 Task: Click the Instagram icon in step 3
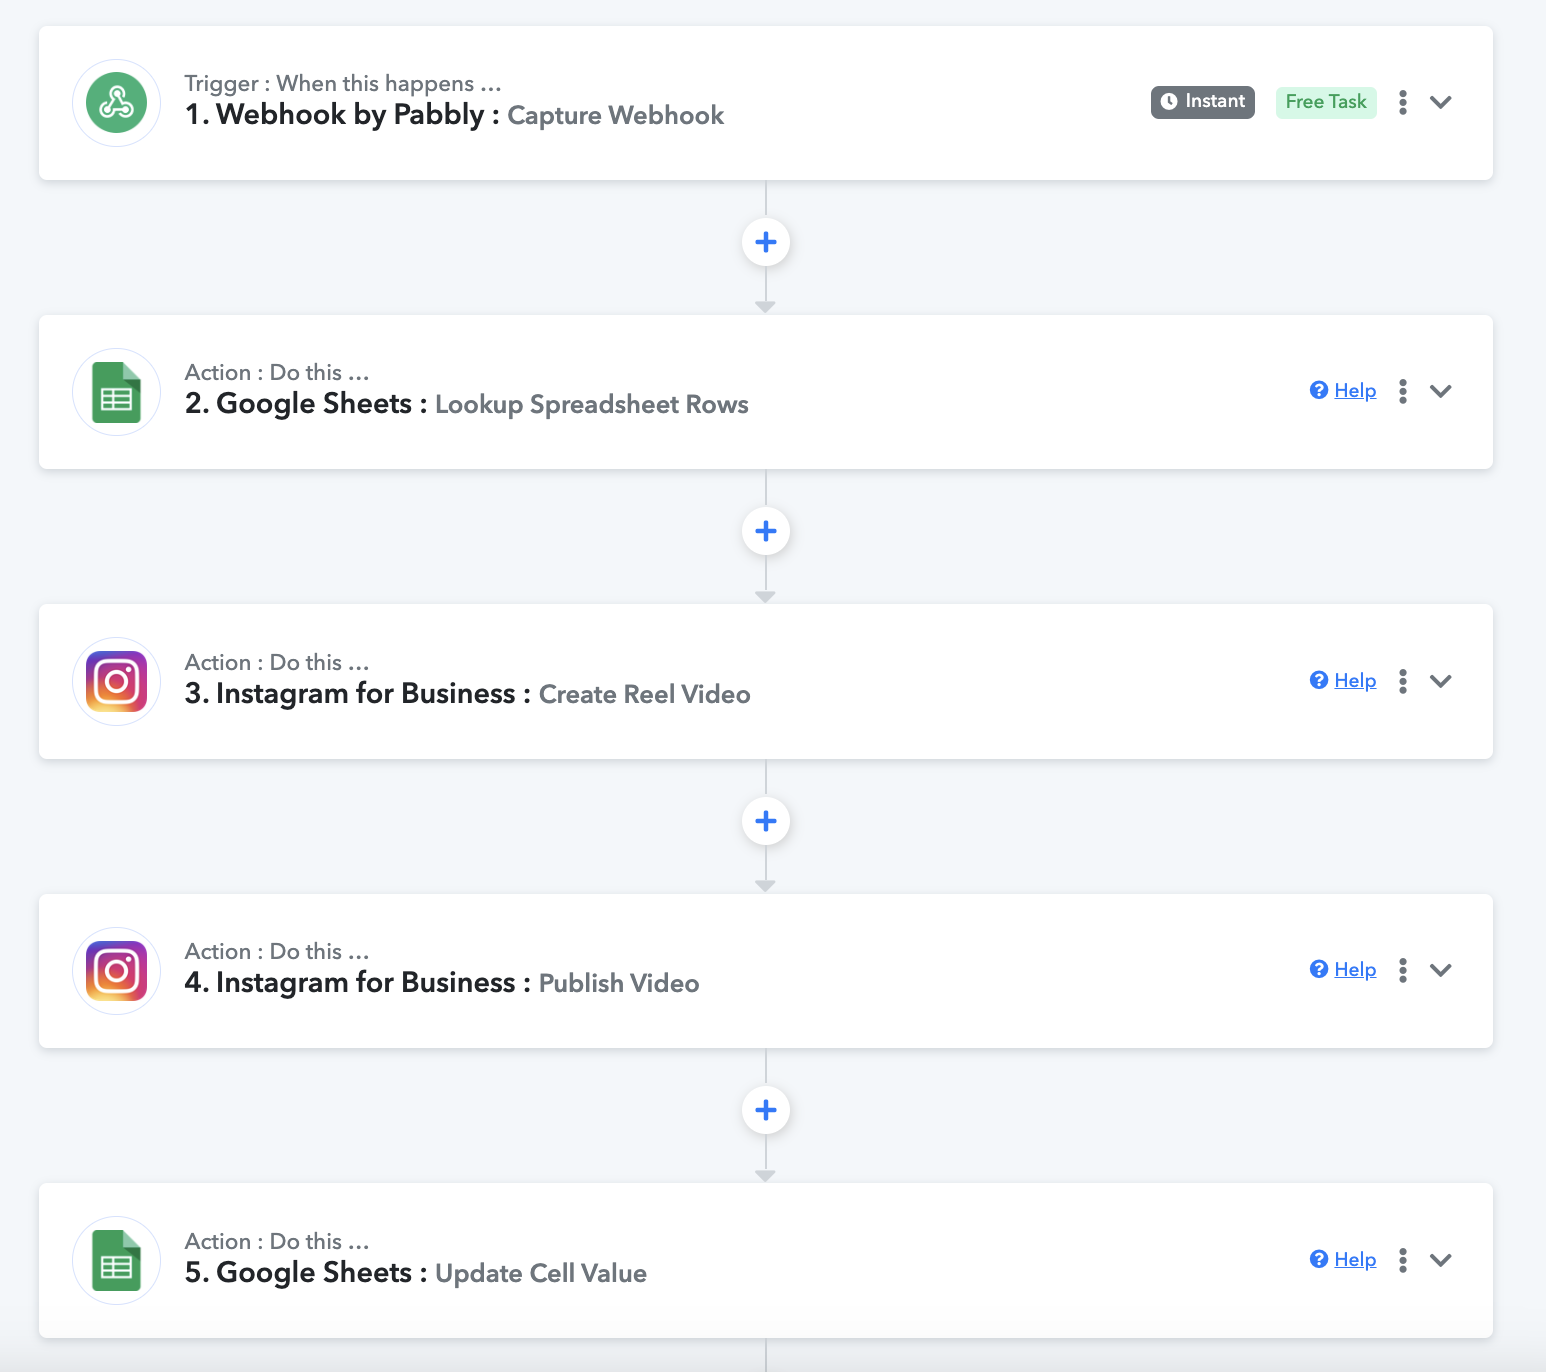click(116, 682)
